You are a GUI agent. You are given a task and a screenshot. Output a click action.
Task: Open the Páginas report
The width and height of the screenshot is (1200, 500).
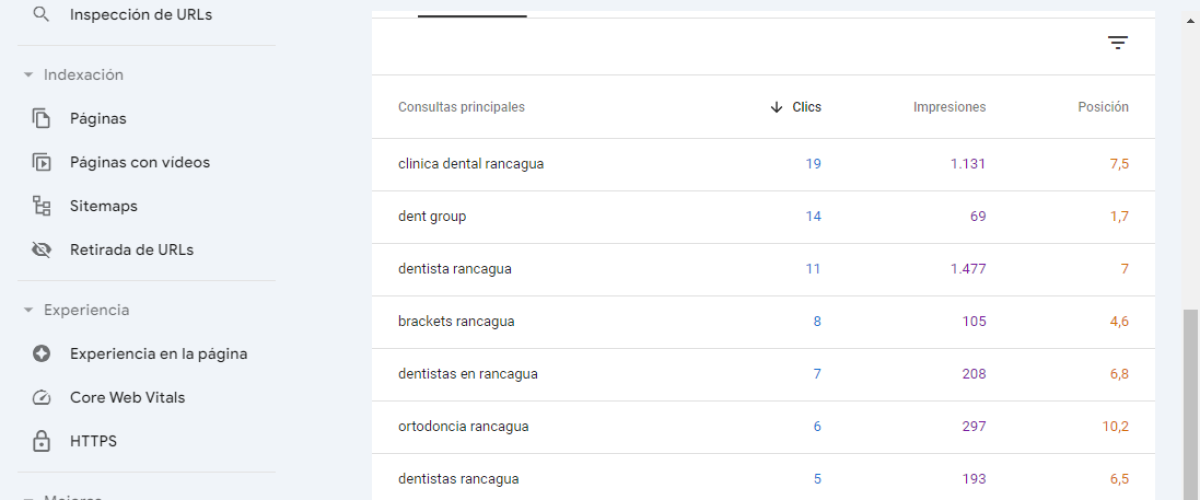98,118
